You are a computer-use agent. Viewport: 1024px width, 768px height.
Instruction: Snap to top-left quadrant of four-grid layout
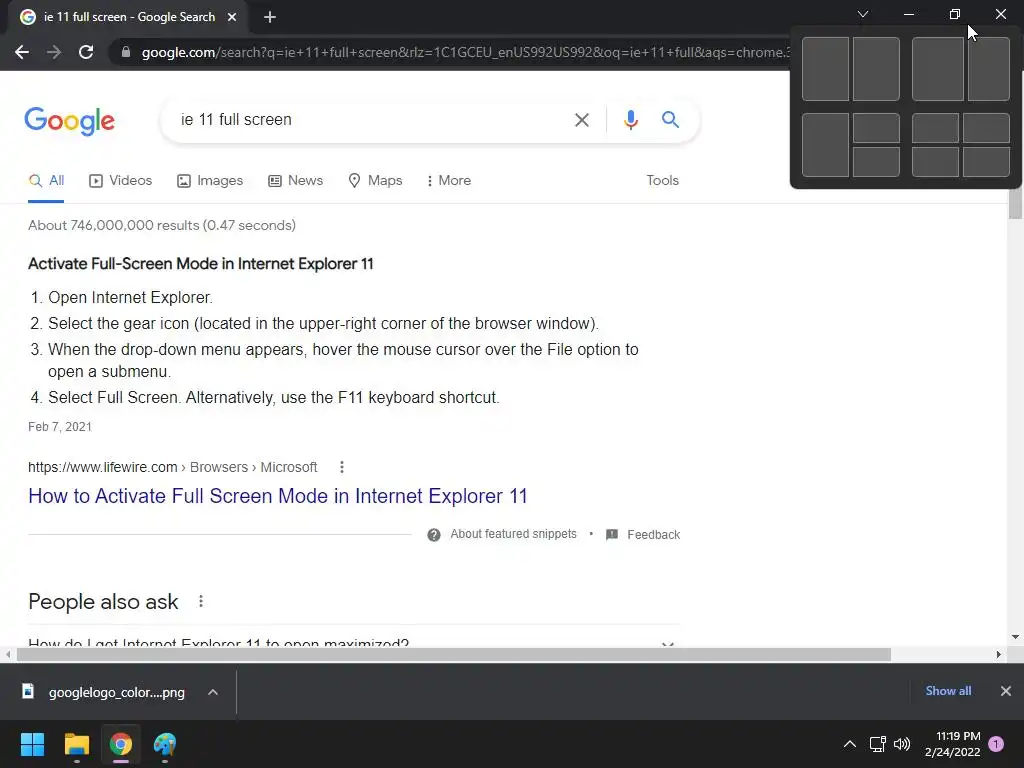pos(935,128)
